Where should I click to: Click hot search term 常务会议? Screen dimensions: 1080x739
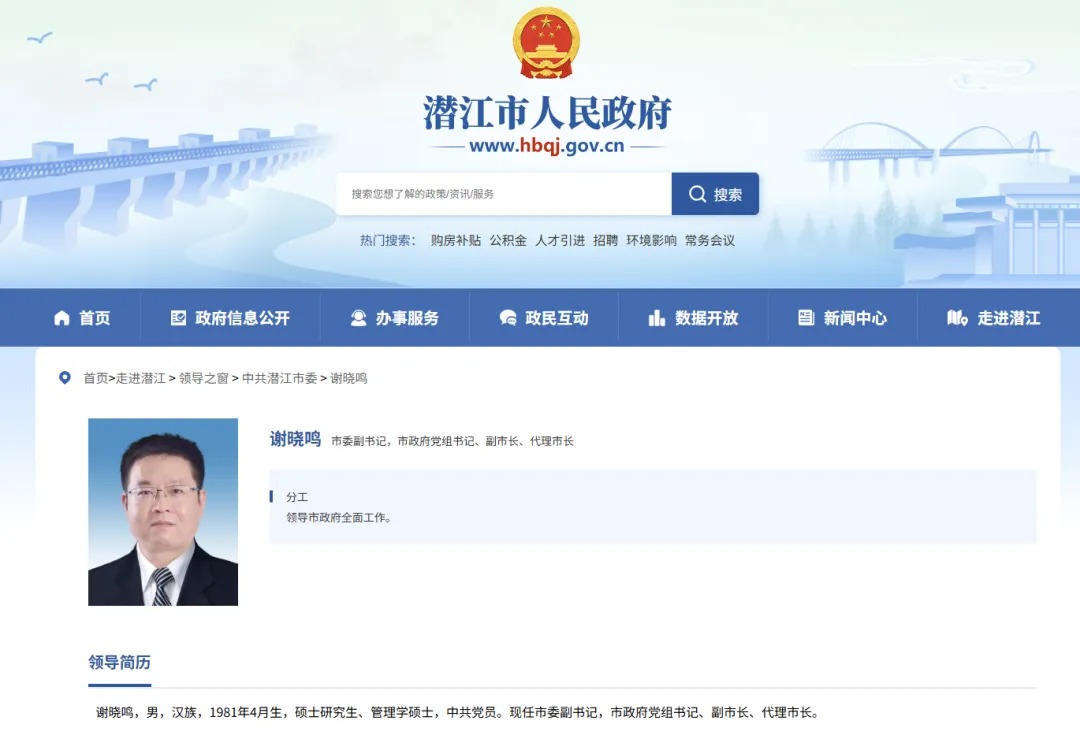point(709,240)
